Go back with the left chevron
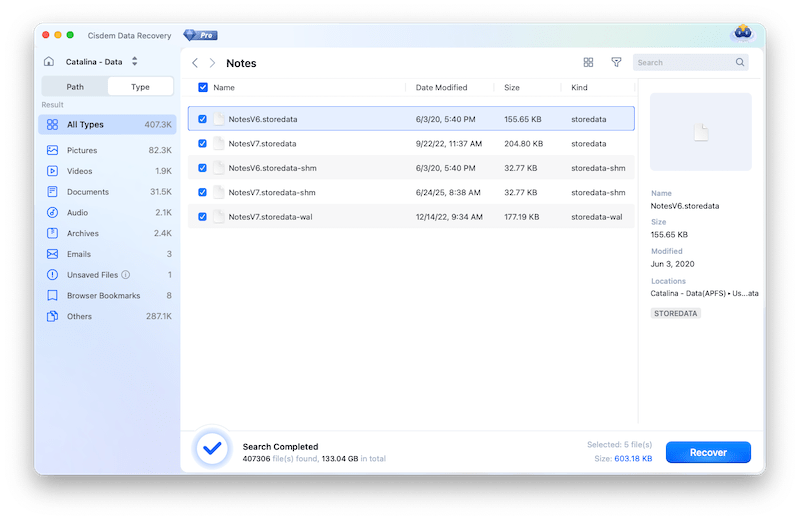Viewport: 800px width, 520px height. click(x=196, y=63)
